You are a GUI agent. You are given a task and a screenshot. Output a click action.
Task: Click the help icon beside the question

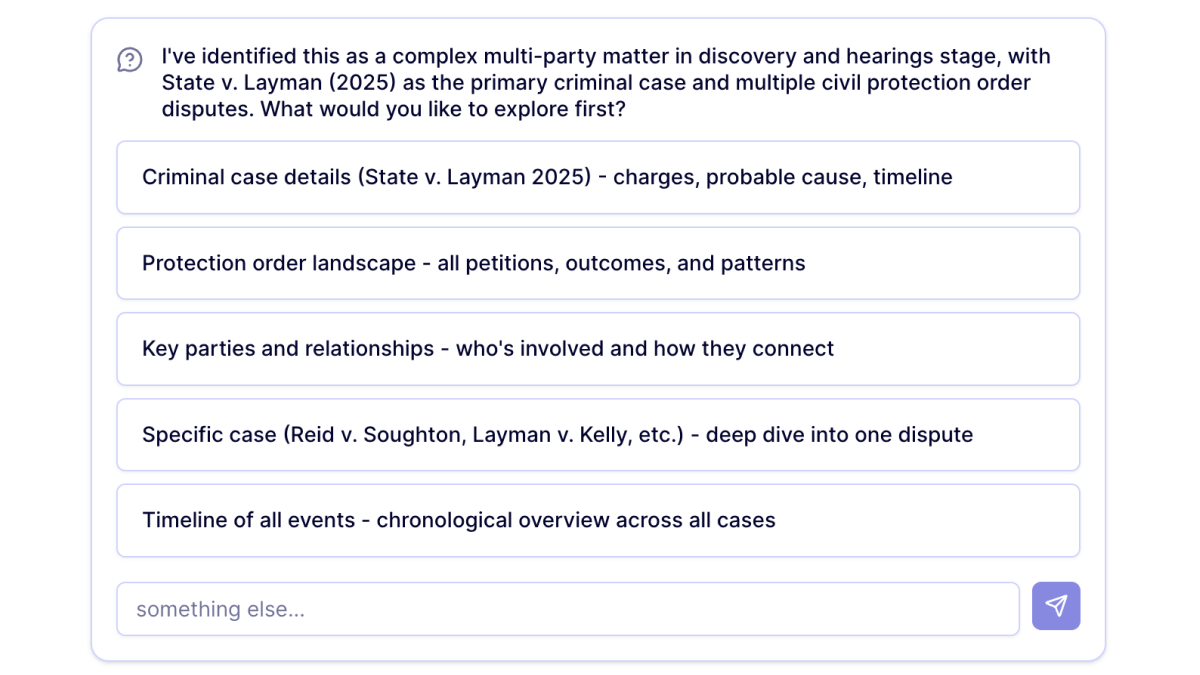(x=130, y=60)
